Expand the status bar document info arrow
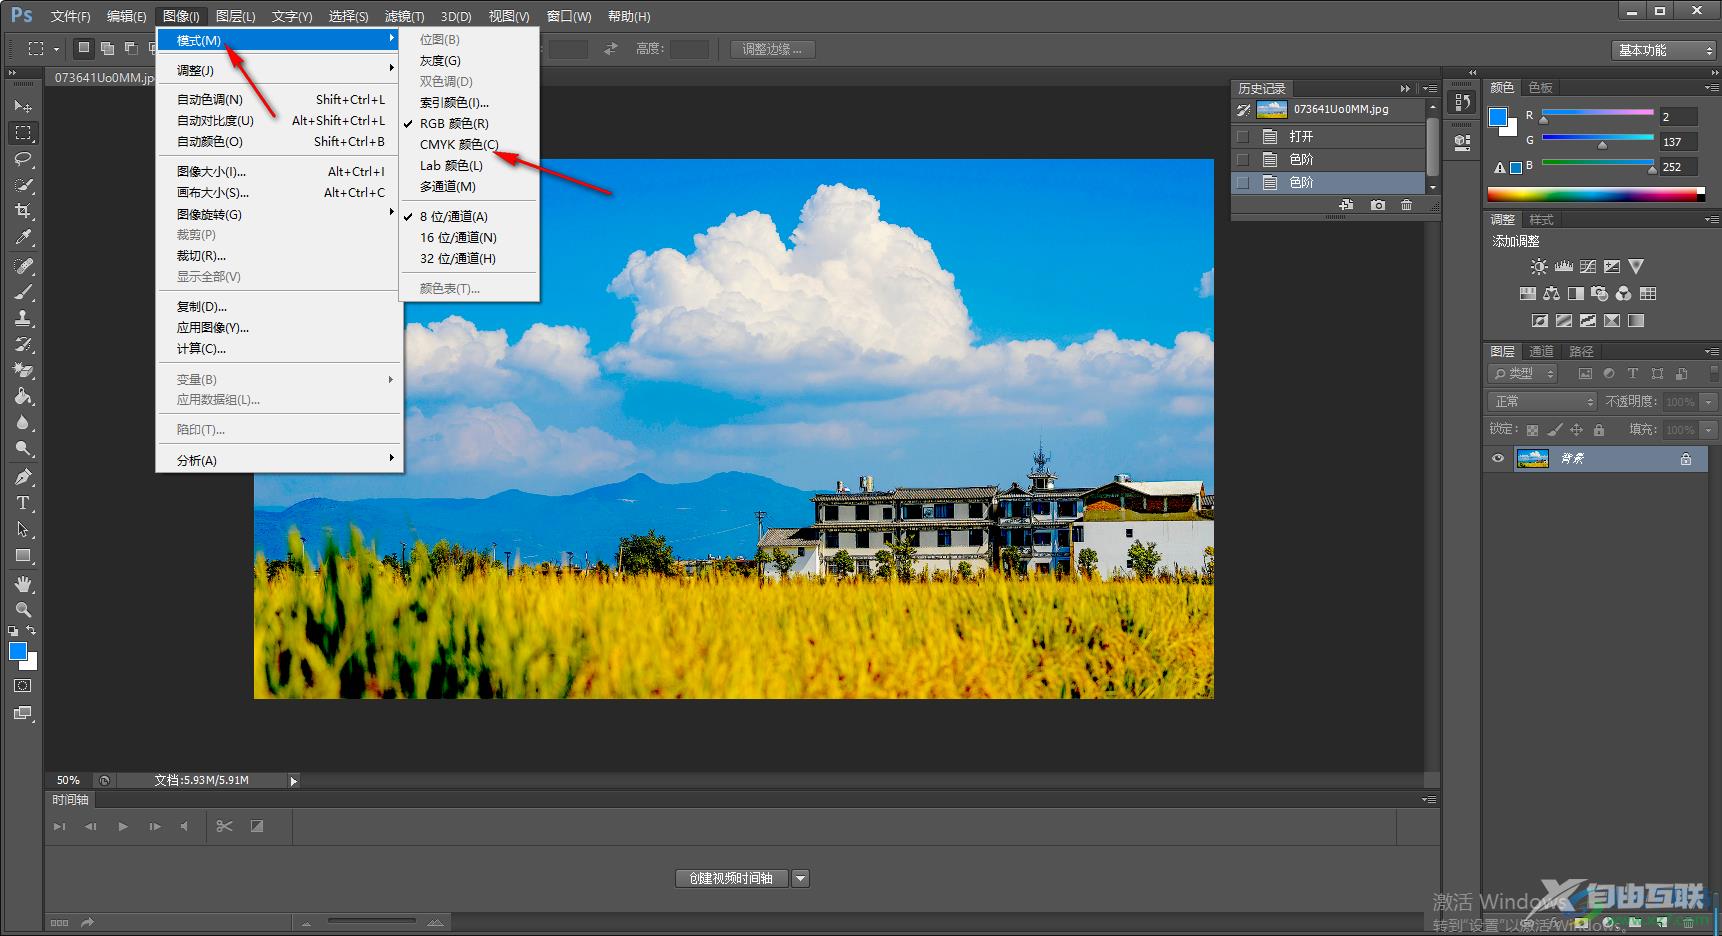Screen dimensions: 1722x936 pos(293,781)
